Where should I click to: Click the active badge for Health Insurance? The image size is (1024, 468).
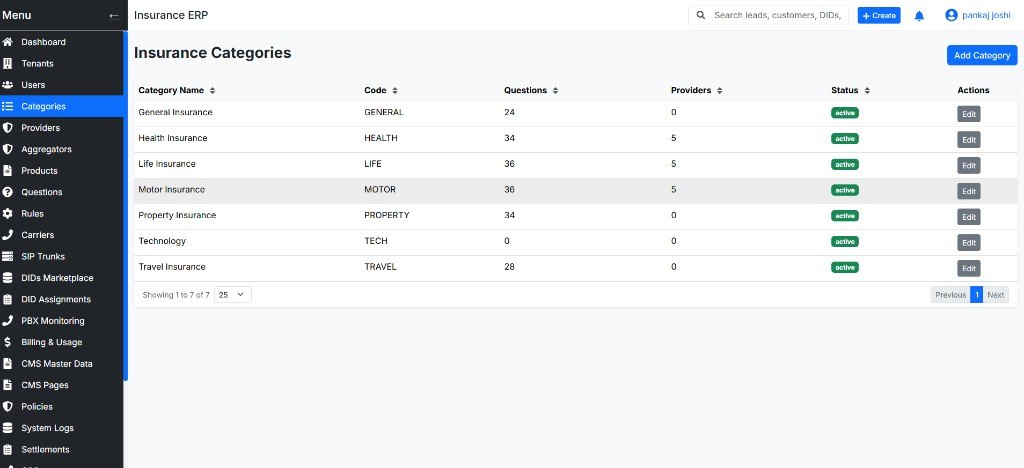844,138
